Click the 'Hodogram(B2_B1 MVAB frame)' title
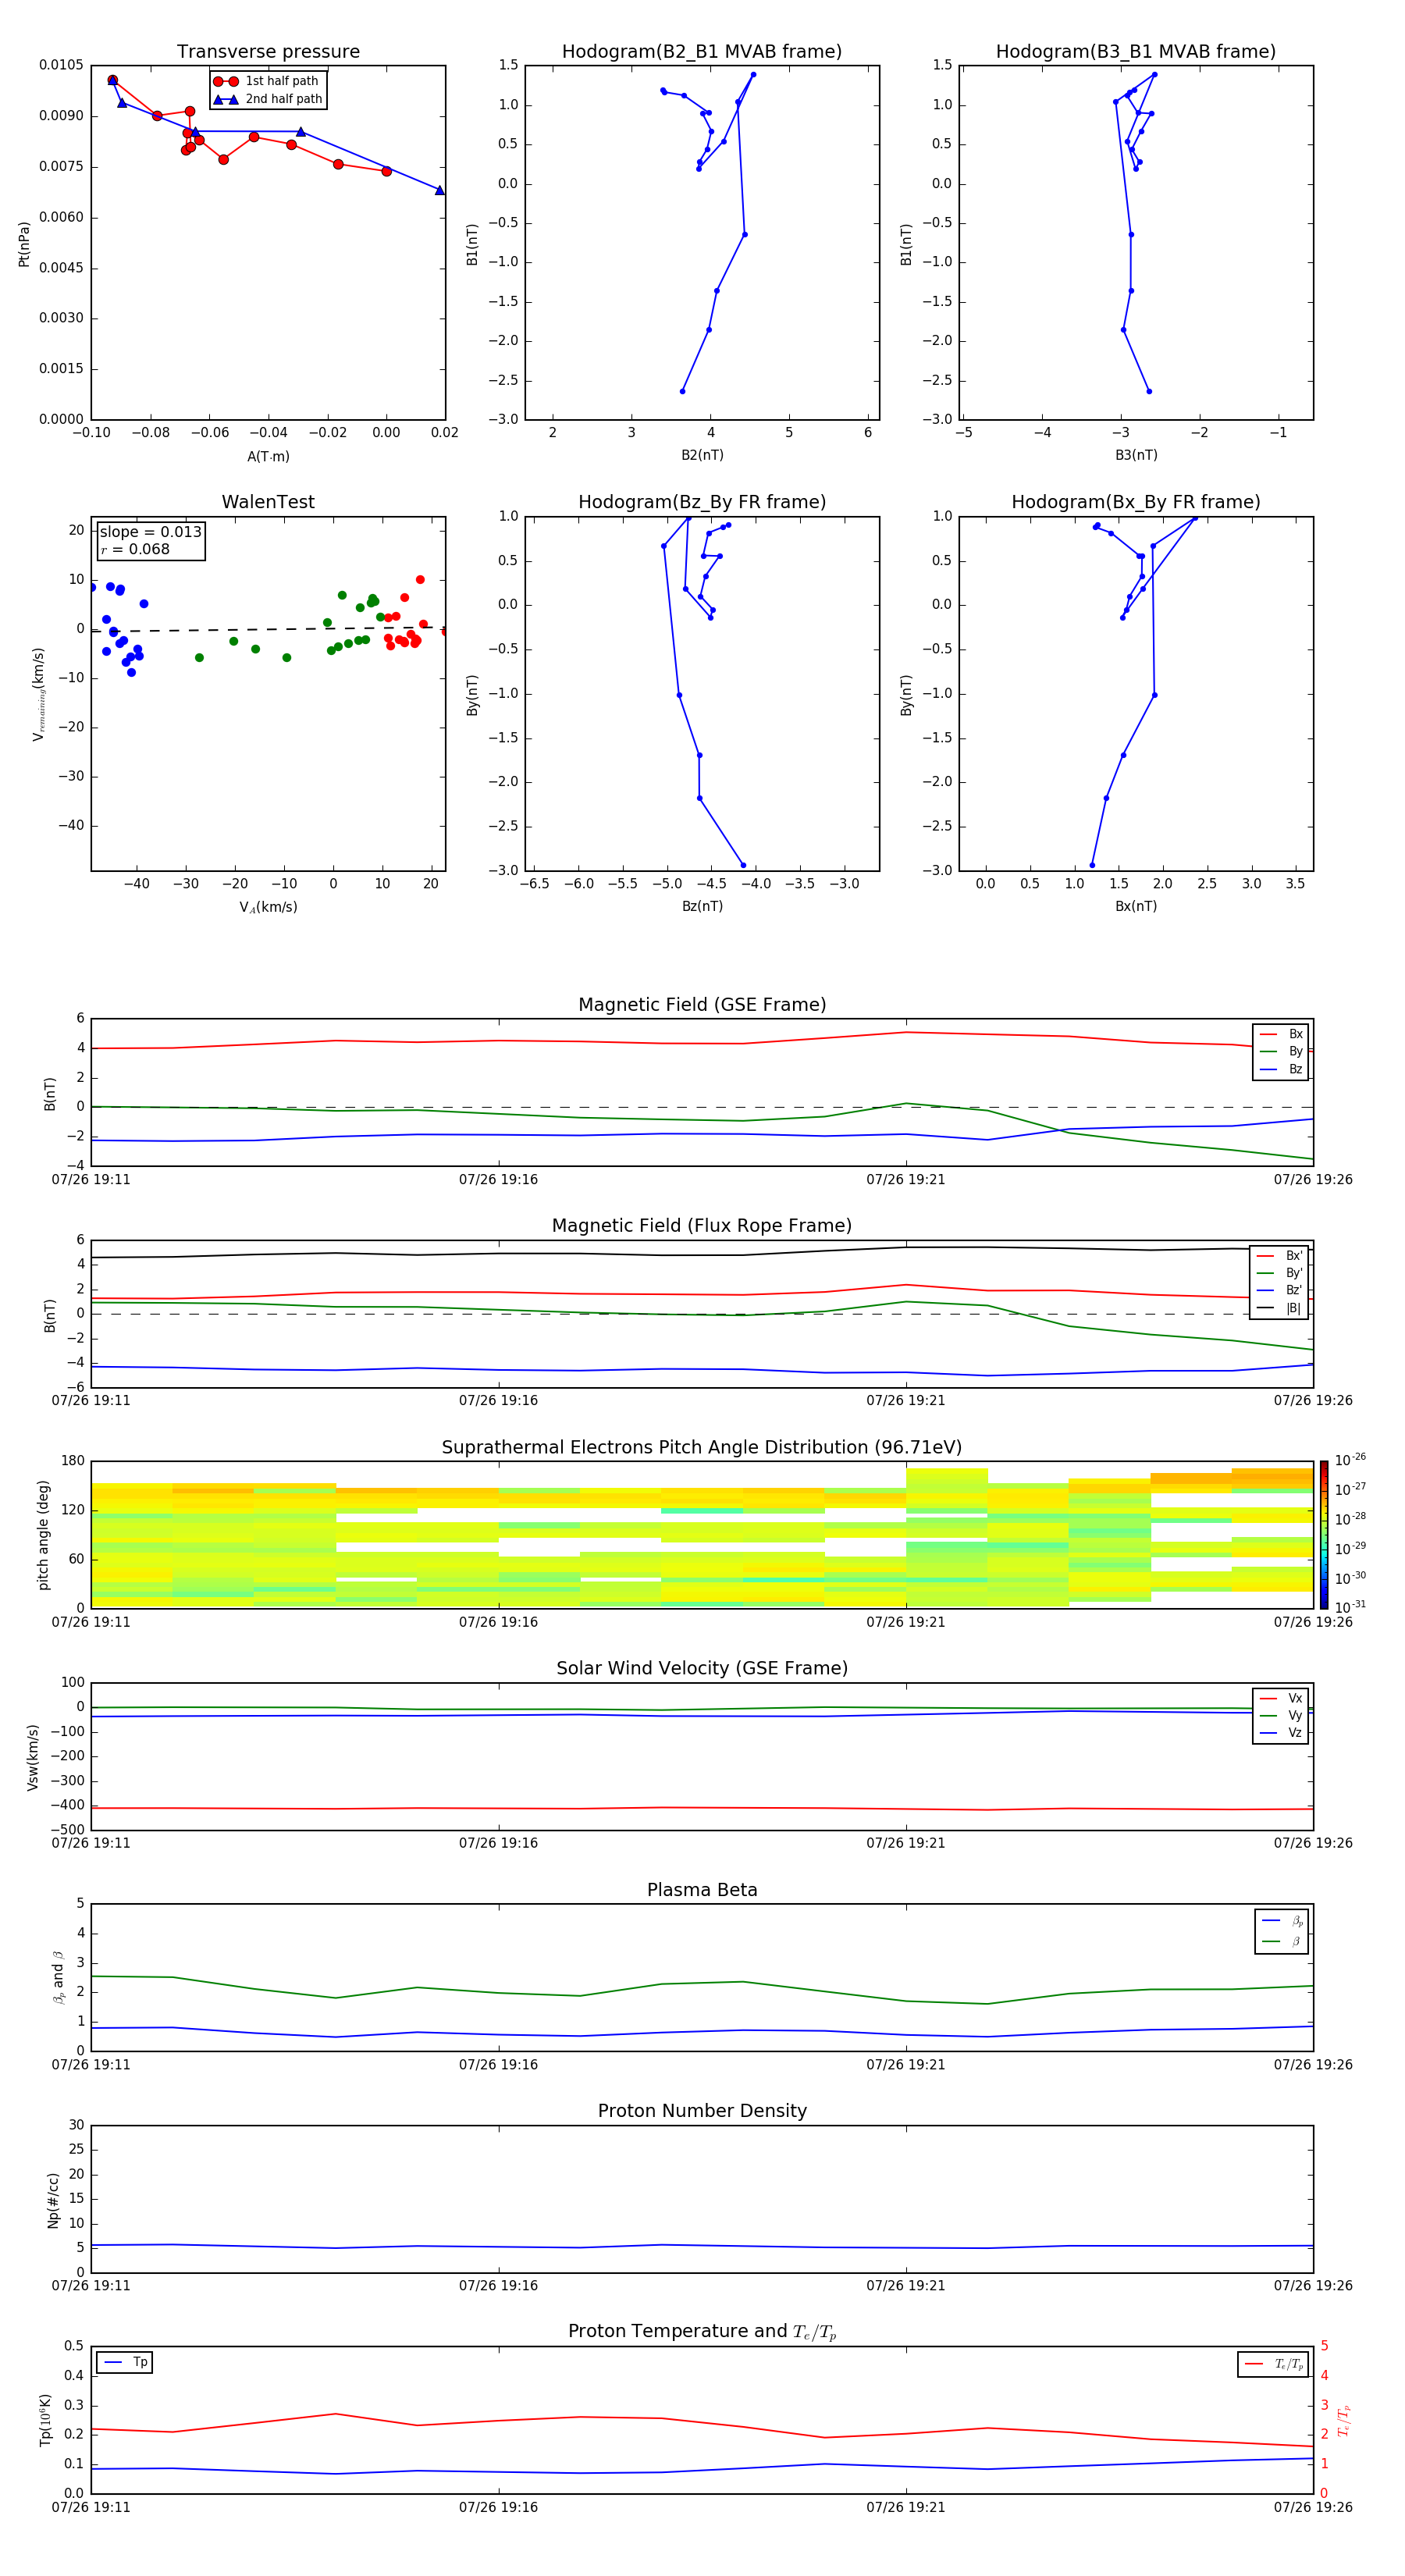Screen dimensions: 1405x2576 tap(702, 52)
